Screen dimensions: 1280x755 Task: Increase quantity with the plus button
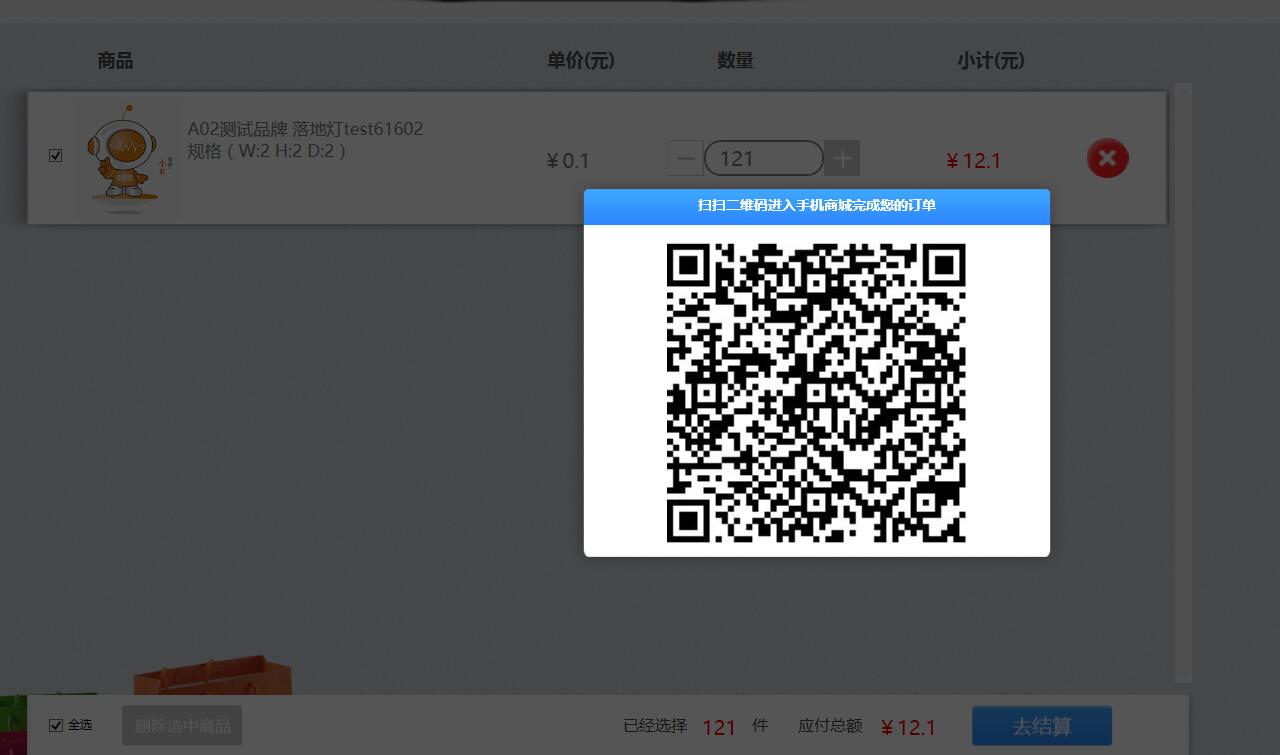[x=842, y=158]
